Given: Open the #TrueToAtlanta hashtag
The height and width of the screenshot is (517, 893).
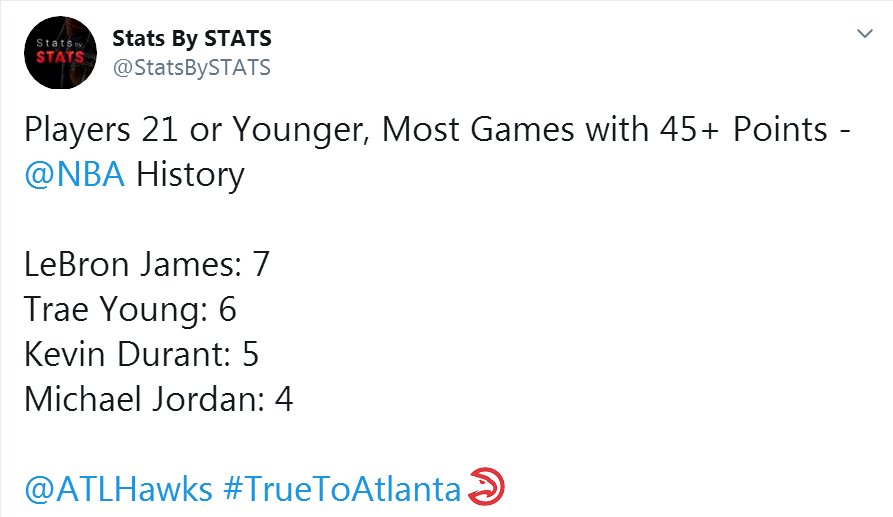Looking at the screenshot, I should [x=342, y=489].
